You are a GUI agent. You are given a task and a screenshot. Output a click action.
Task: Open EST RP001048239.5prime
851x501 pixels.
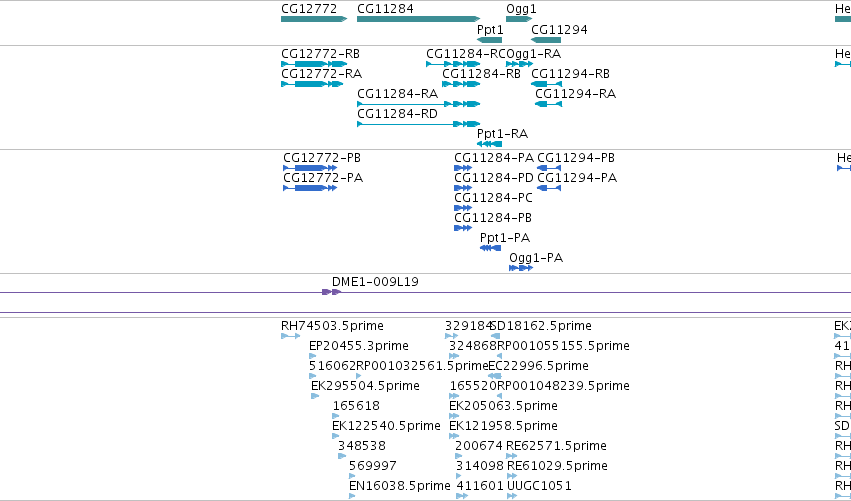(x=563, y=386)
